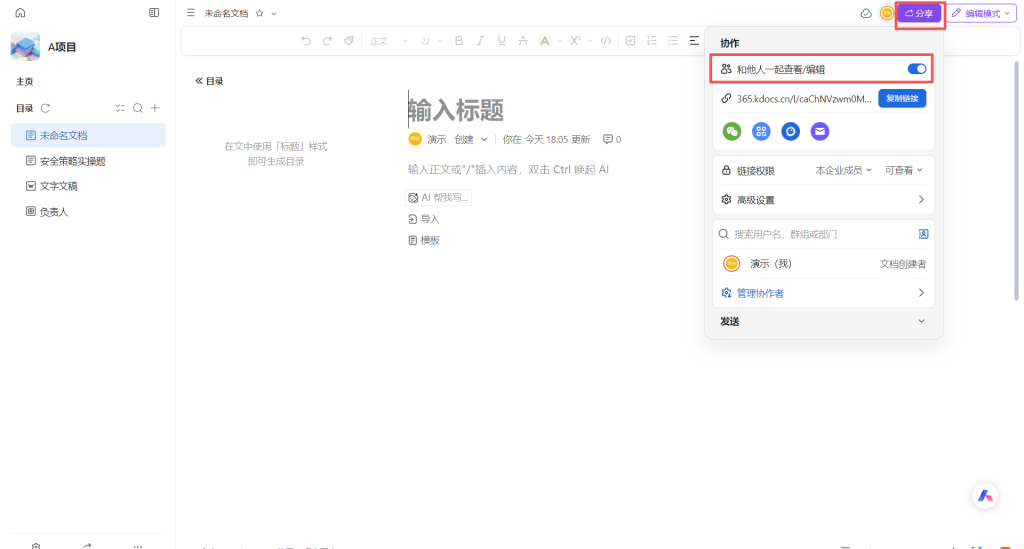The image size is (1024, 549).
Task: Click the 分享 share button
Action: point(919,13)
